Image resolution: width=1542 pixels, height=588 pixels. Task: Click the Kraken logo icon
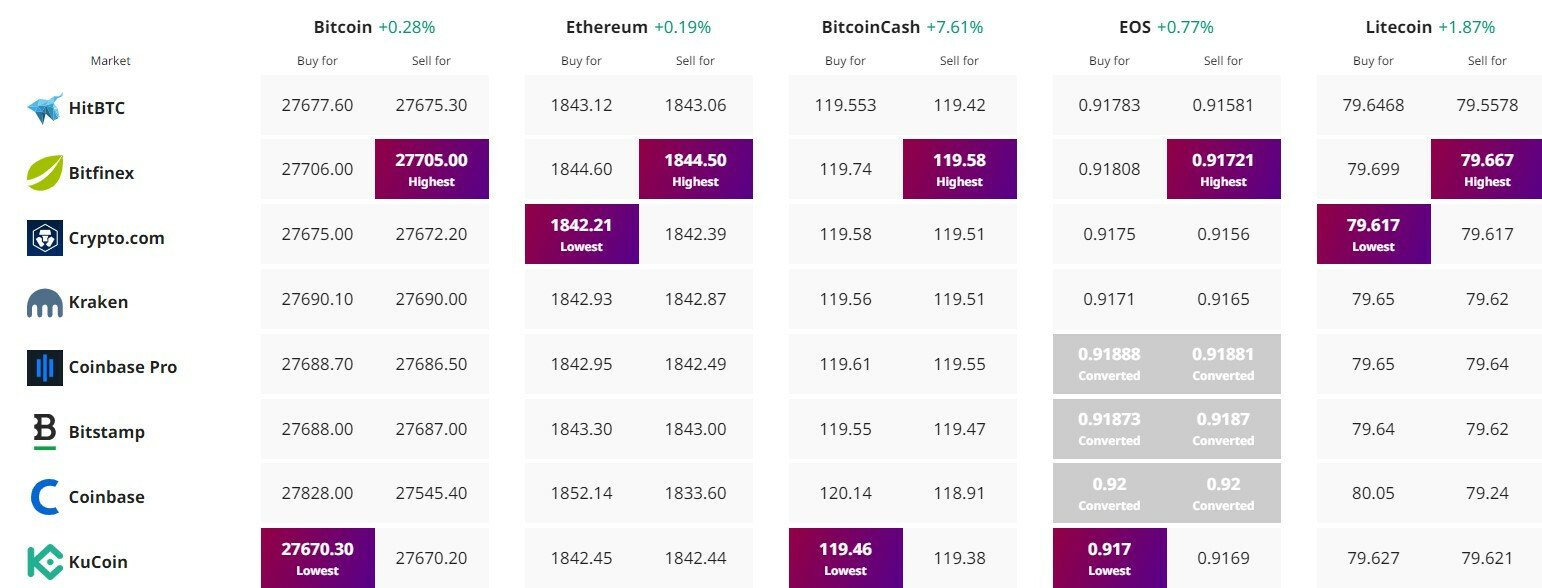tap(45, 302)
